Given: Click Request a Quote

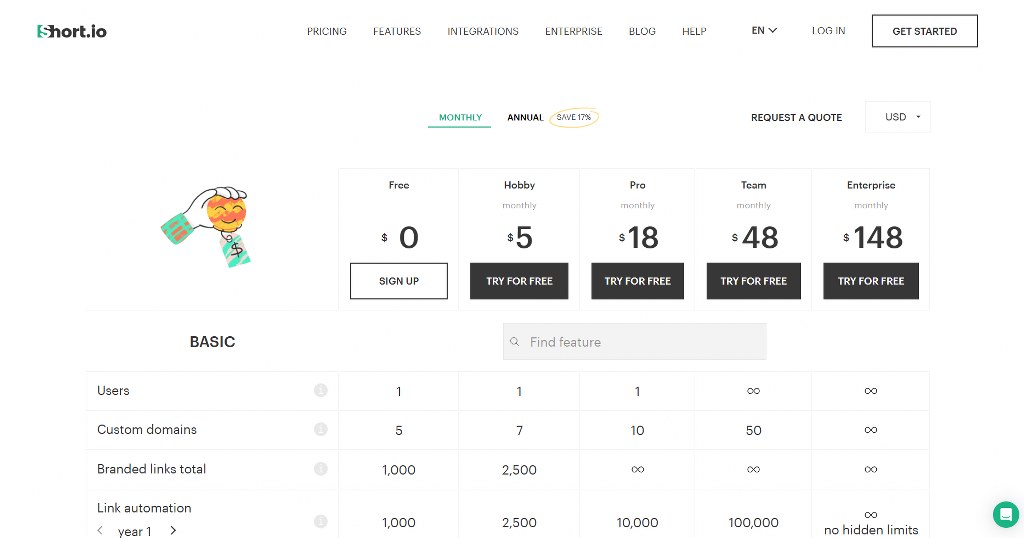Looking at the screenshot, I should click(x=796, y=118).
